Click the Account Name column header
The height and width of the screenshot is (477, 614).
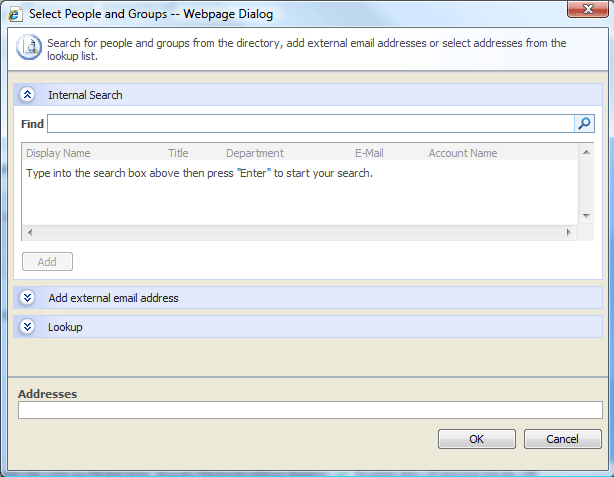tap(462, 153)
